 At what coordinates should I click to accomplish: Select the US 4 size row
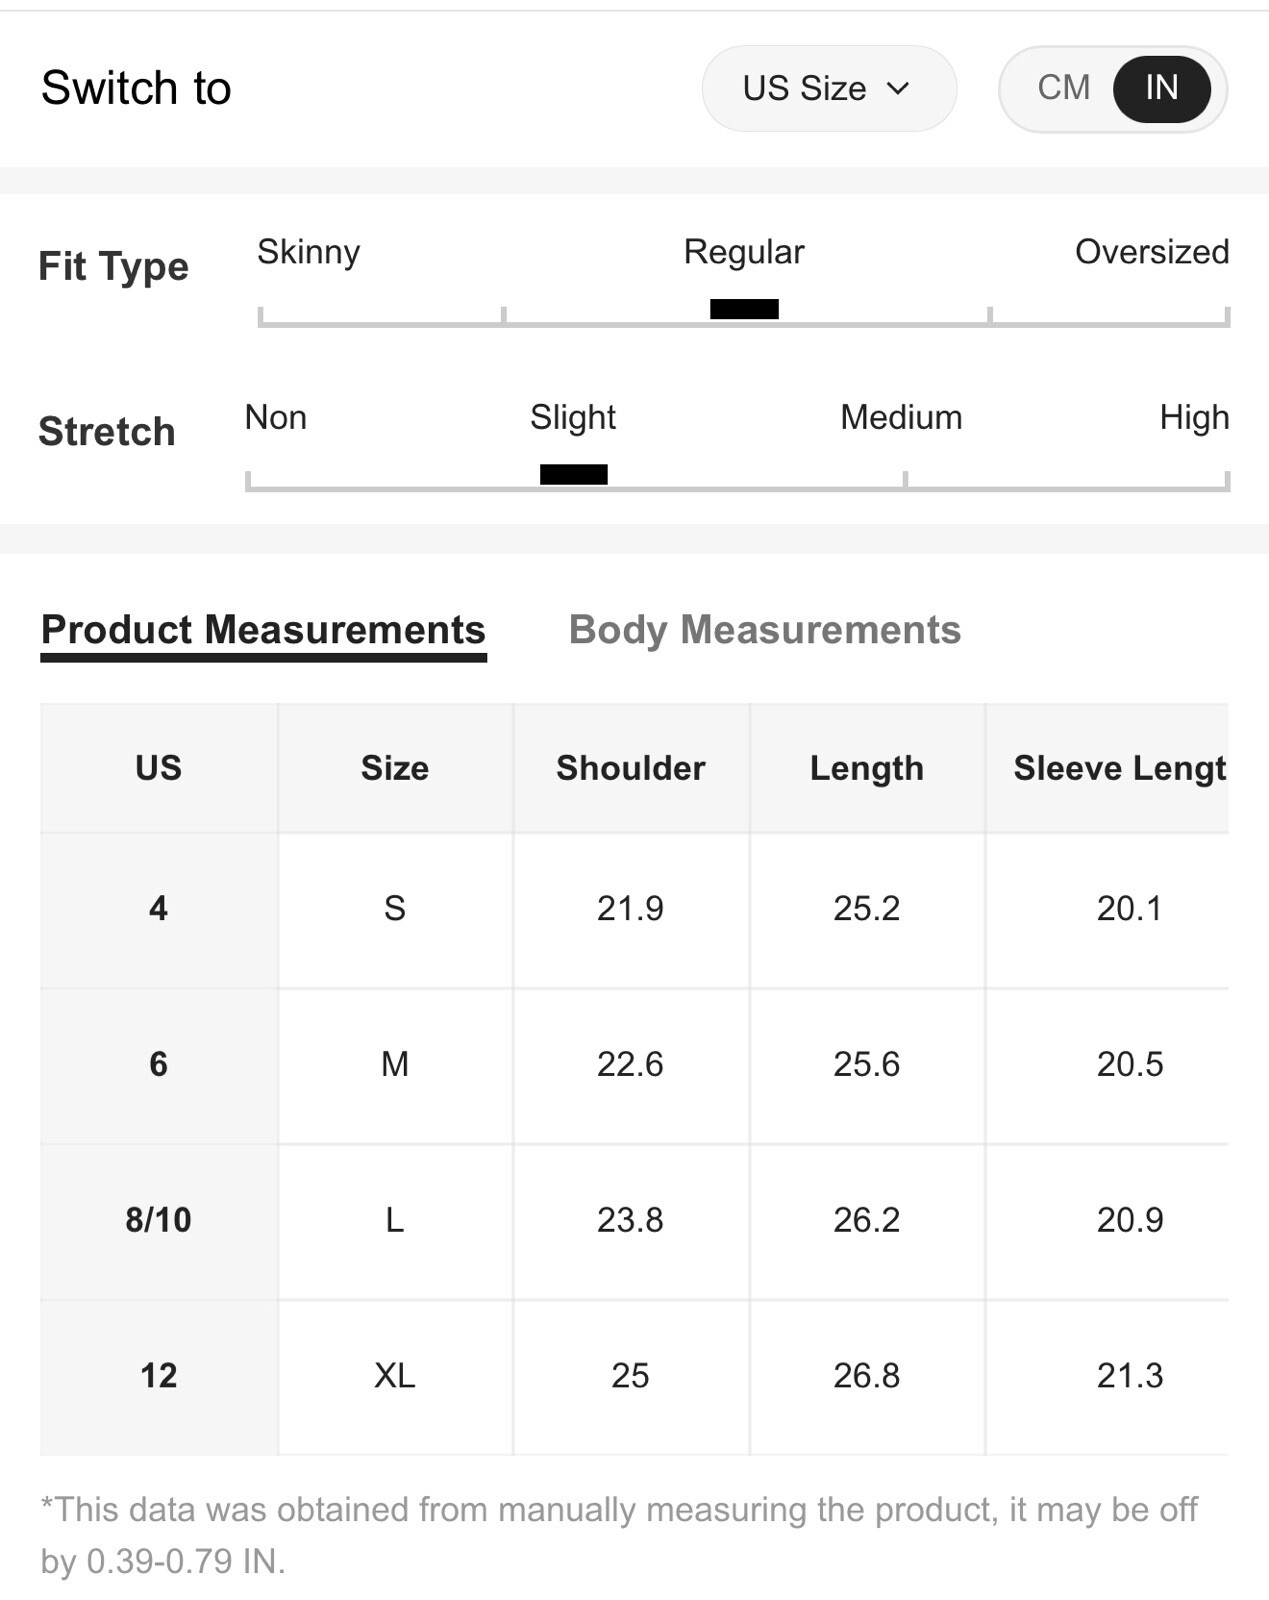(634, 909)
